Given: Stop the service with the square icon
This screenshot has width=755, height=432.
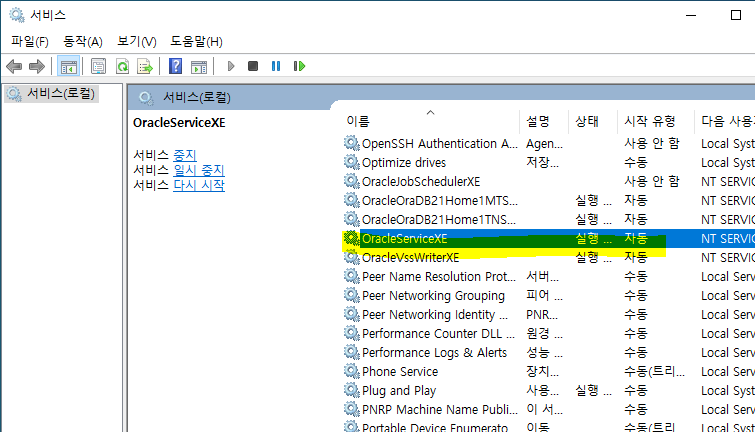Looking at the screenshot, I should (x=253, y=66).
